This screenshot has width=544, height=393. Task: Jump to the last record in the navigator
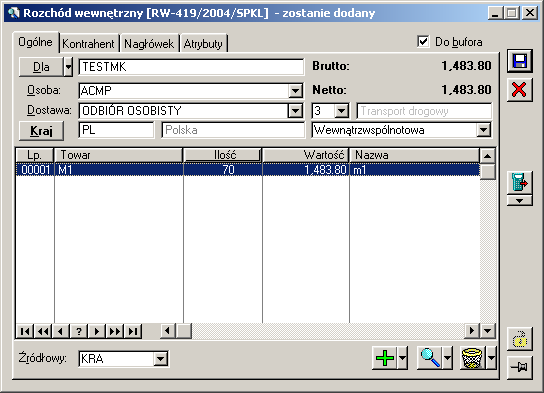[133, 331]
